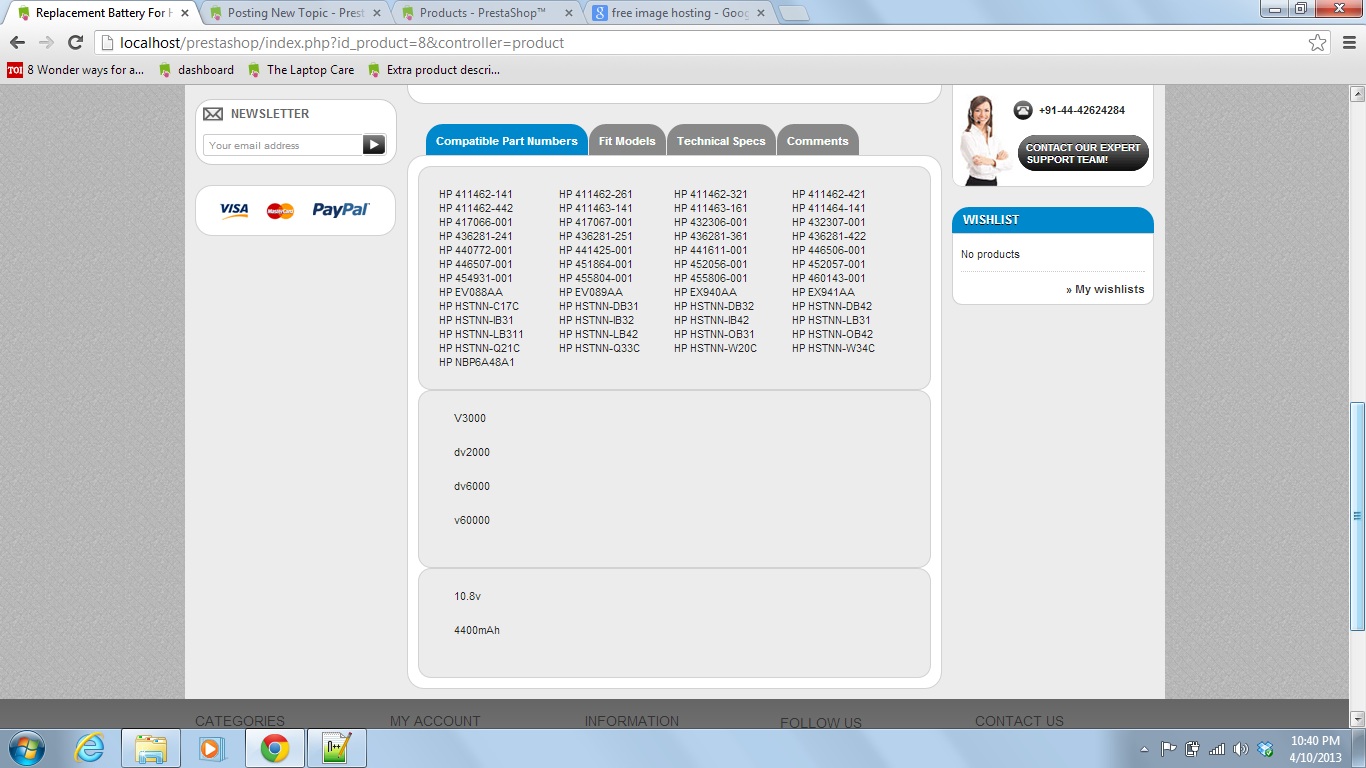Open the Action Center flag icon
Viewport: 1366px width, 768px height.
pyautogui.click(x=1168, y=749)
